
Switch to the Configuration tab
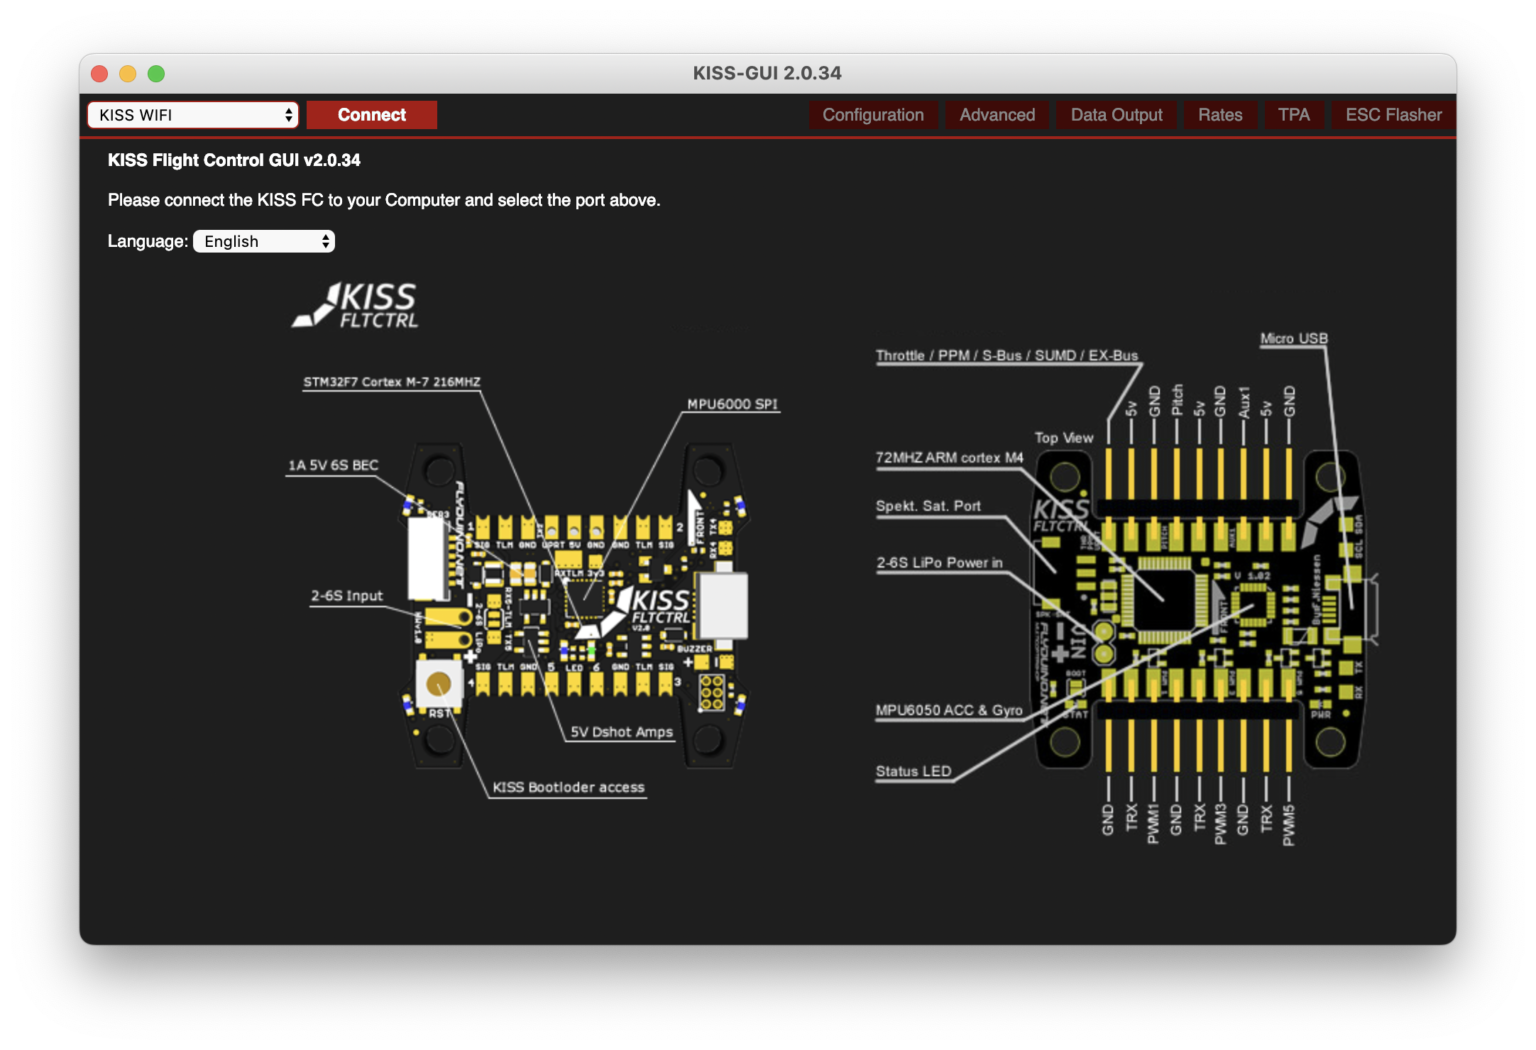[x=873, y=114]
